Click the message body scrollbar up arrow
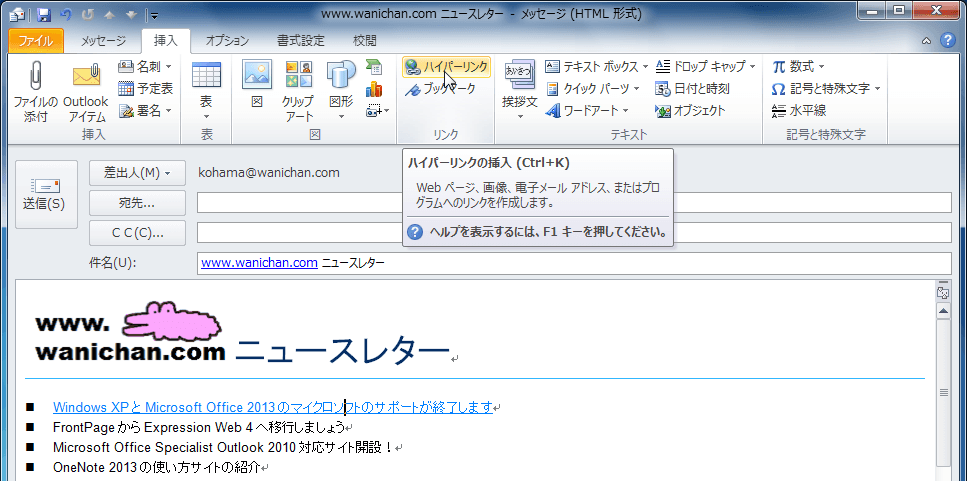Screen dimensions: 967x481 click(x=942, y=311)
